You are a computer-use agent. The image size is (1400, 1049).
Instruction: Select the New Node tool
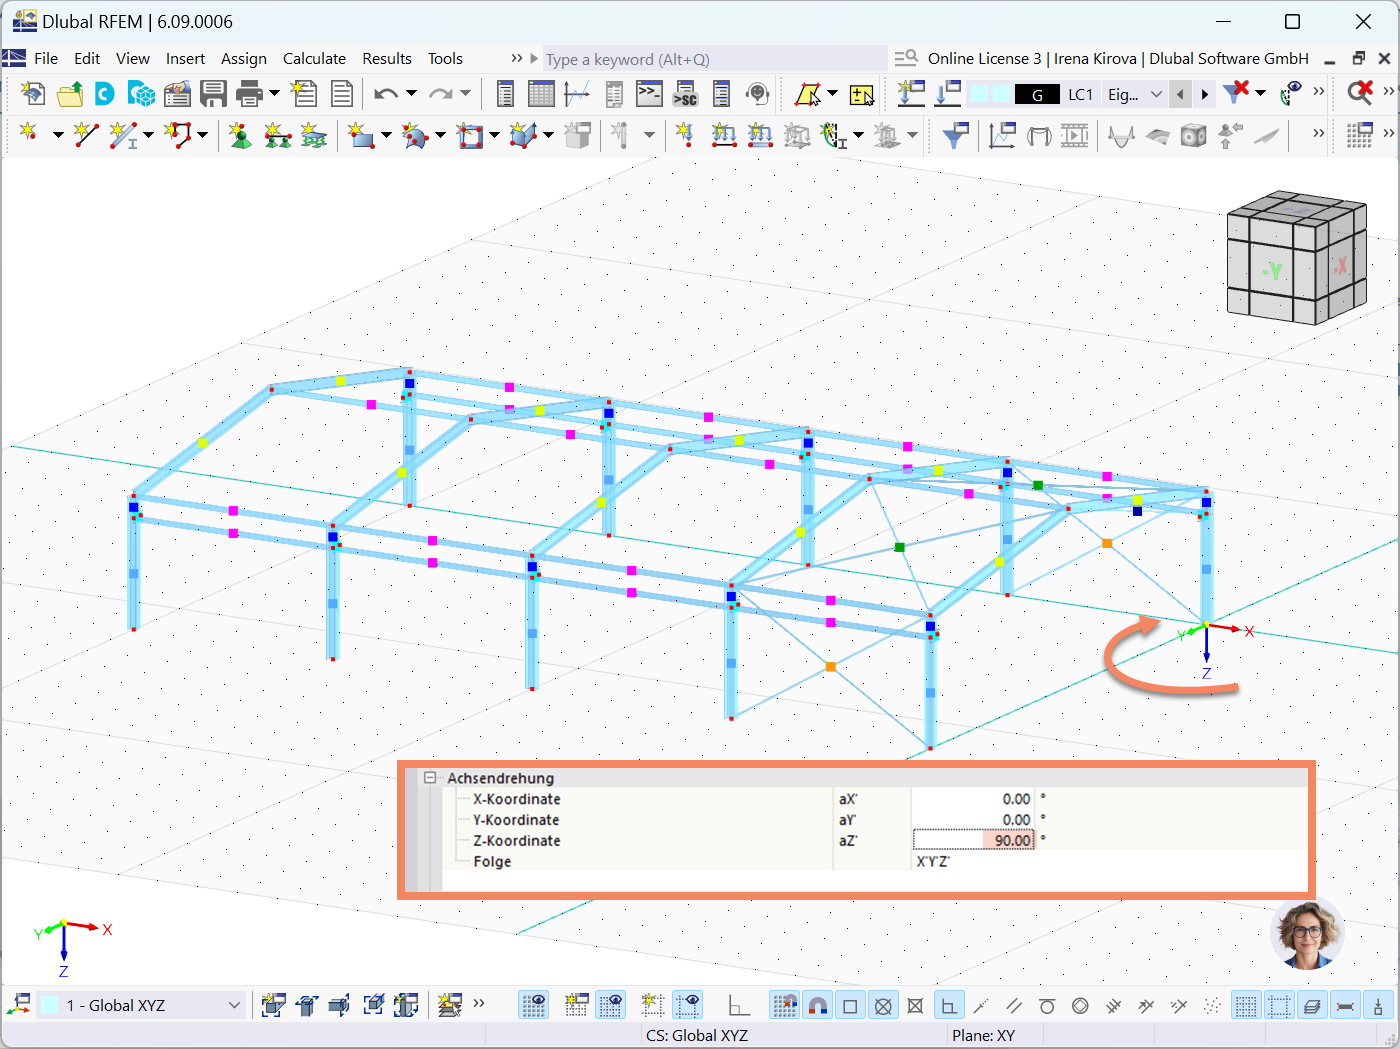28,134
